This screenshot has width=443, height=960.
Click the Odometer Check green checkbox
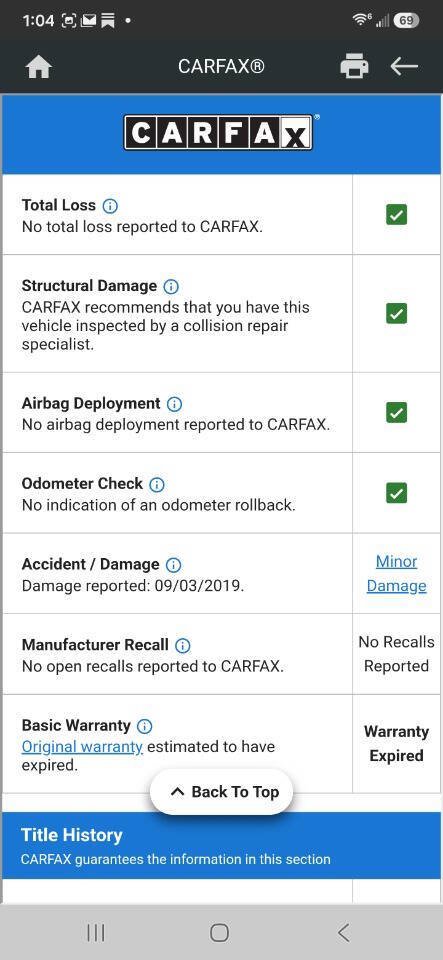pyautogui.click(x=396, y=493)
